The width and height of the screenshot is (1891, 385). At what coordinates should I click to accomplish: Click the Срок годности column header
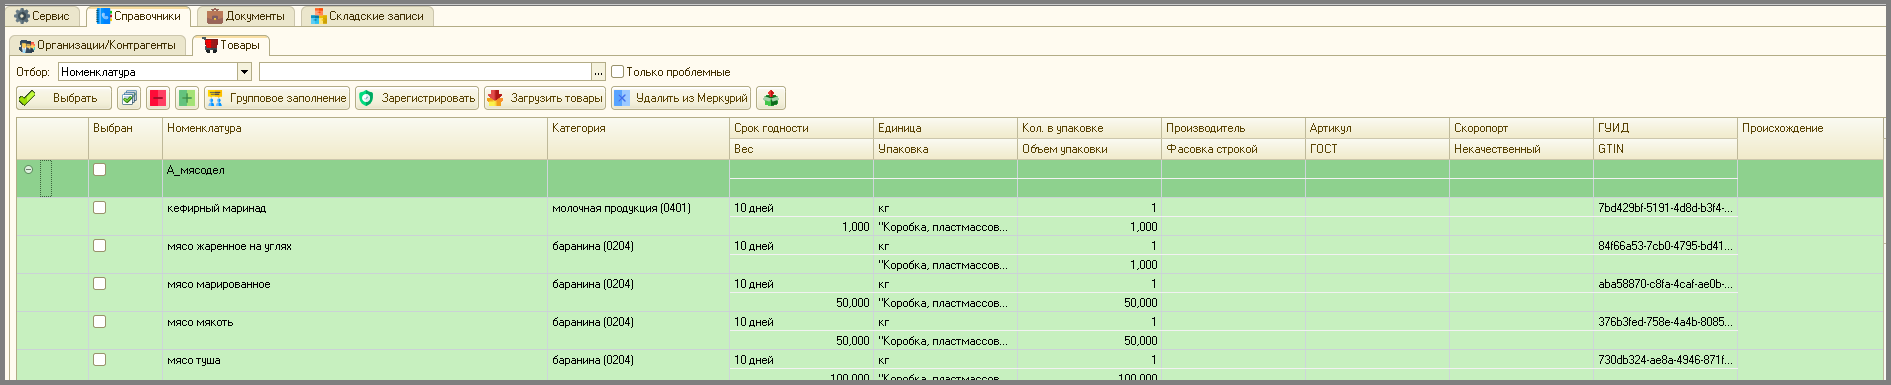(x=801, y=128)
